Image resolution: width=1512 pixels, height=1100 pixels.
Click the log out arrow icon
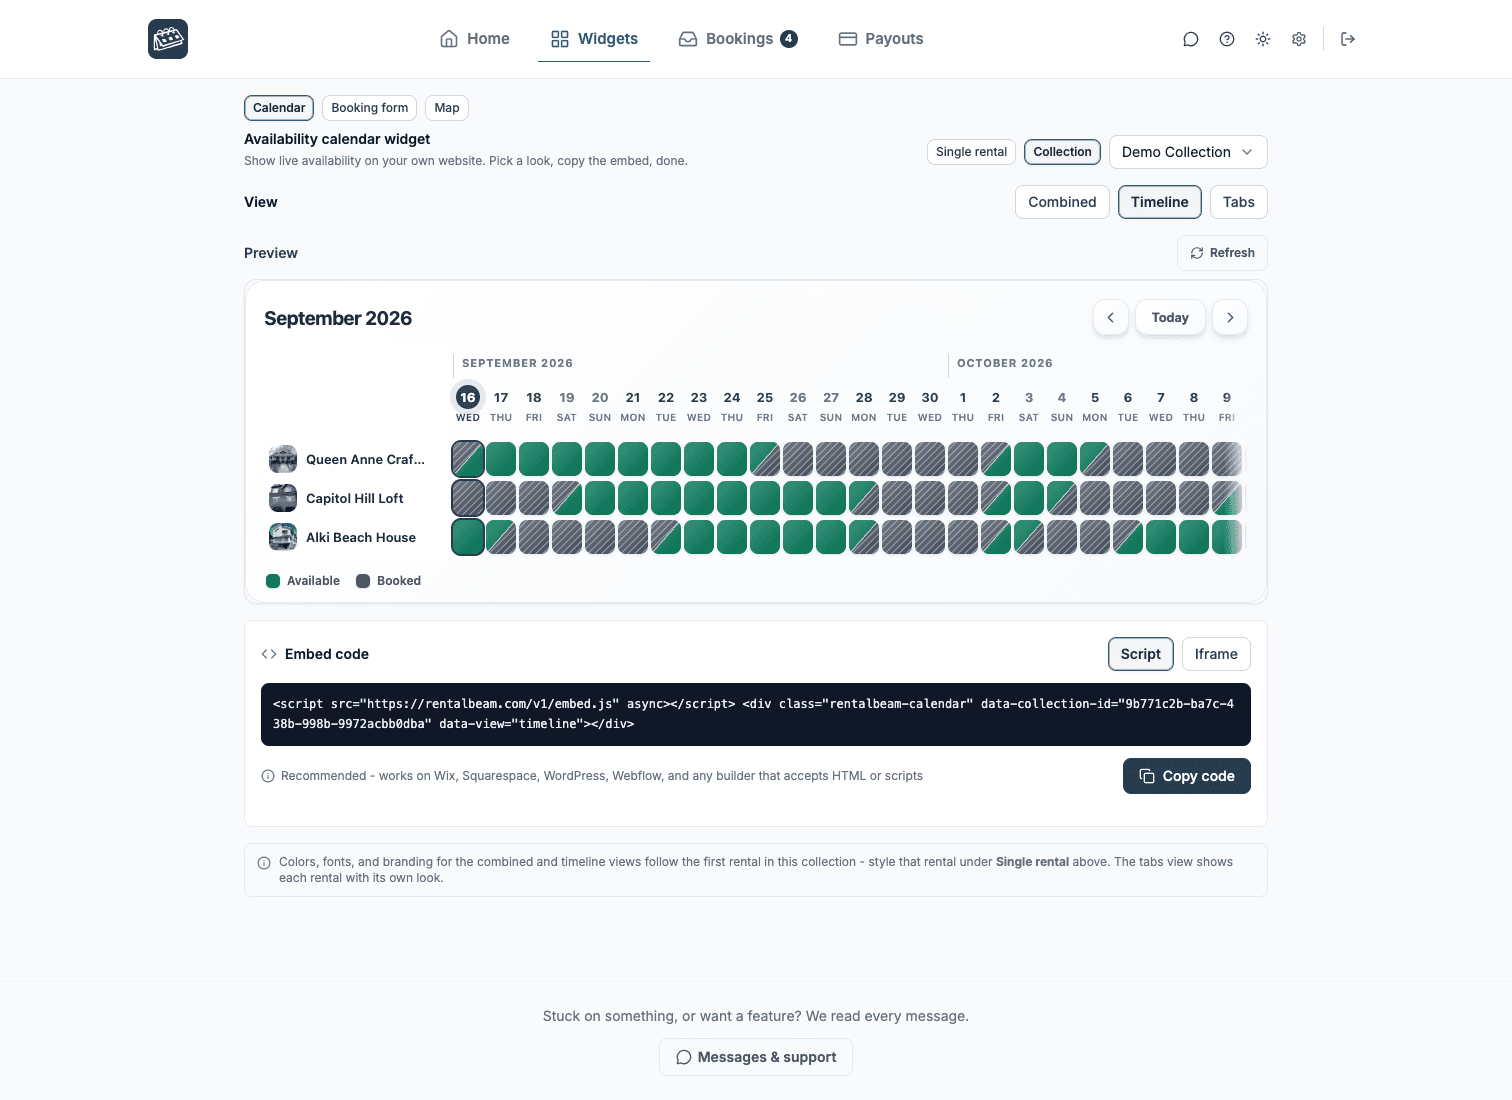point(1348,39)
